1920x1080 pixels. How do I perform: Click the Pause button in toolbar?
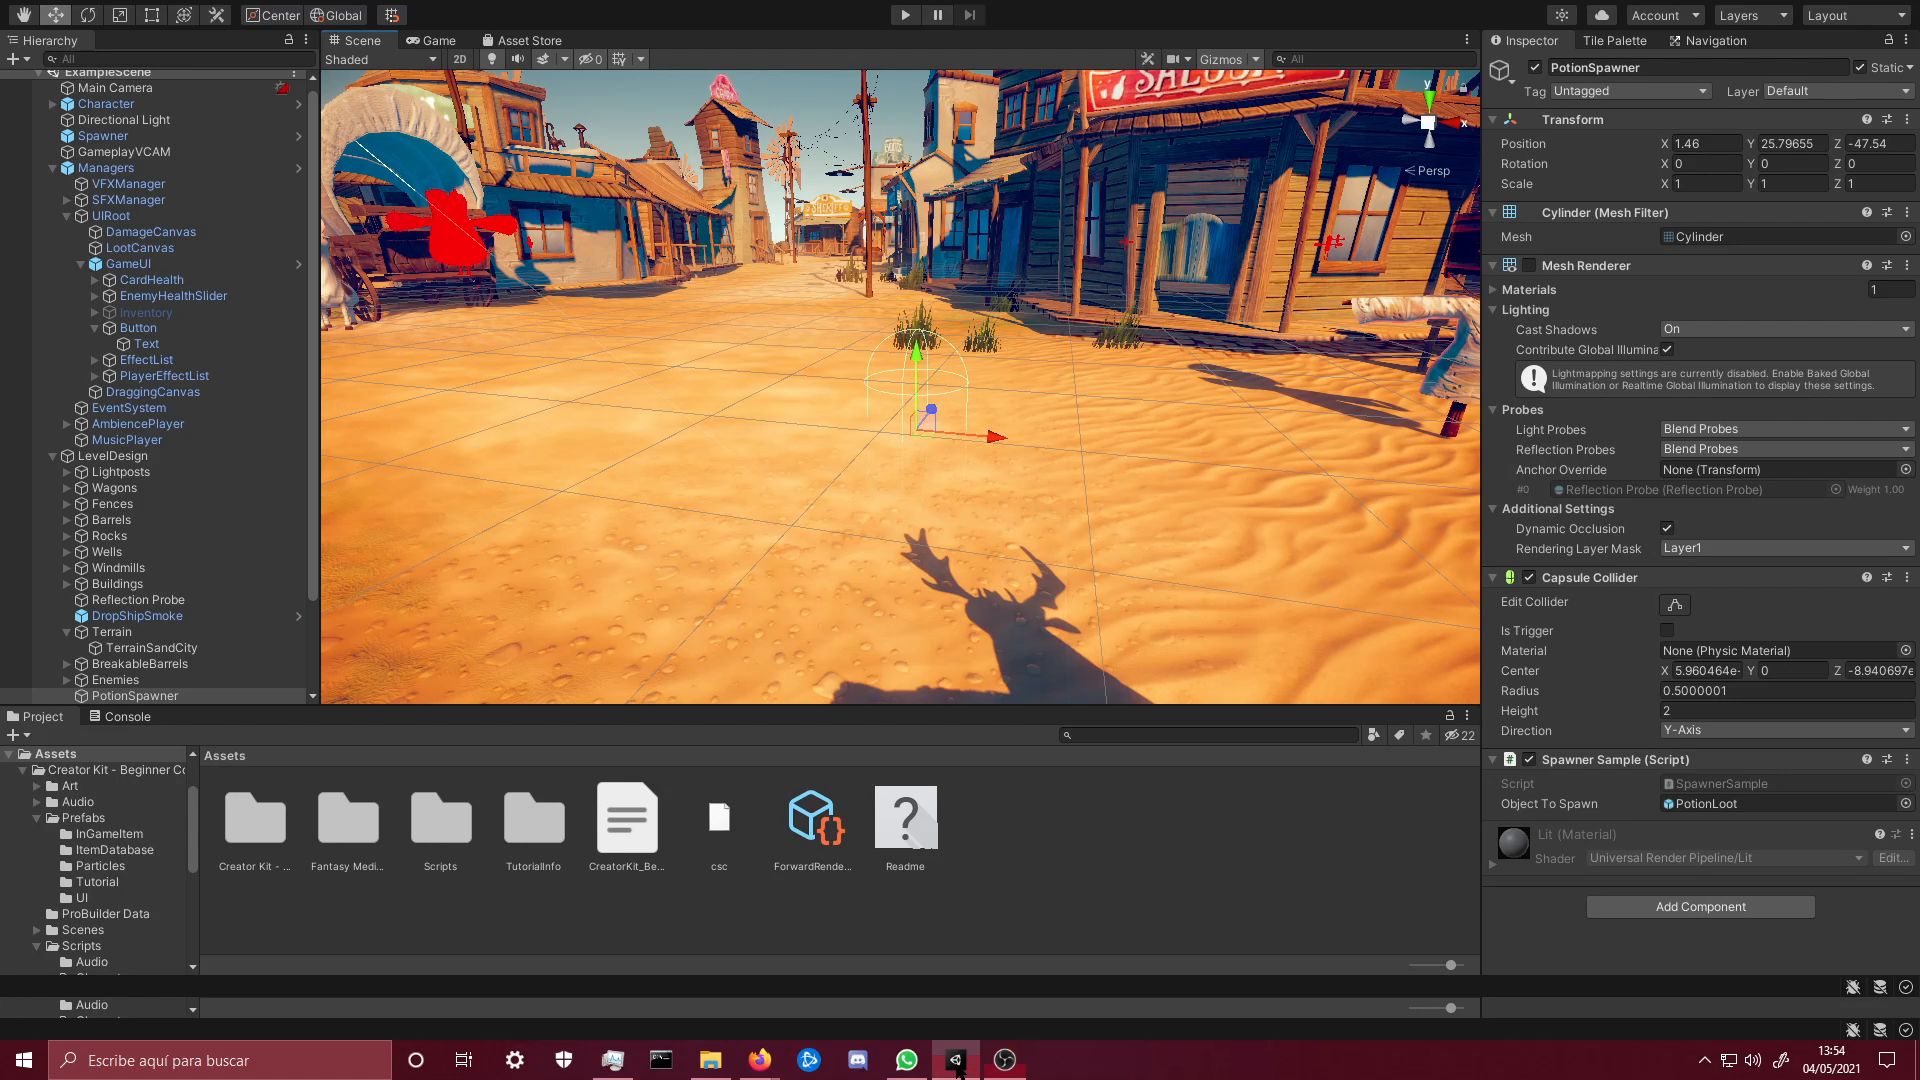tap(938, 15)
